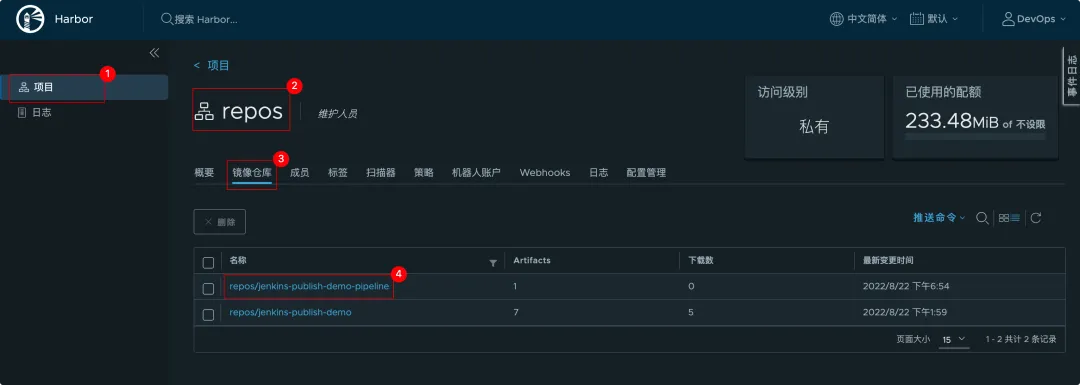This screenshot has width=1080, height=385.
Task: Open the 默认 date format dropdown
Action: (935, 19)
